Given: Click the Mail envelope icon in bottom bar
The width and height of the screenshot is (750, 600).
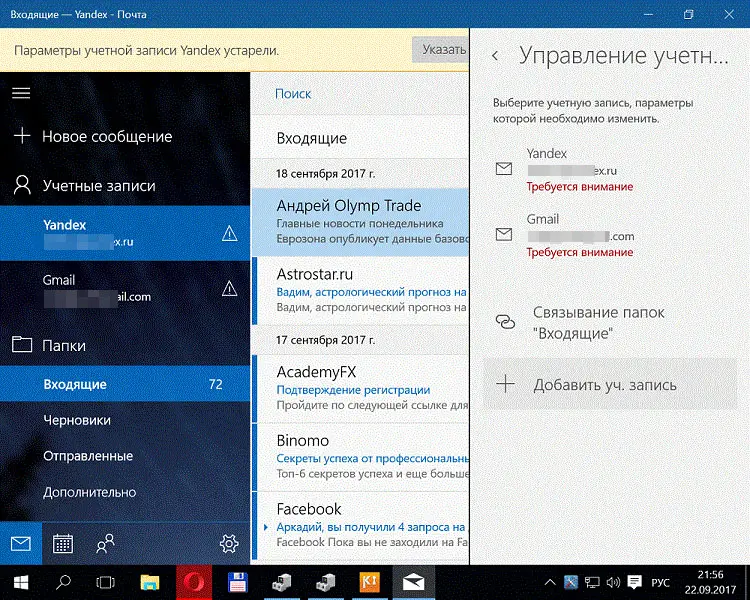Looking at the screenshot, I should pos(21,544).
